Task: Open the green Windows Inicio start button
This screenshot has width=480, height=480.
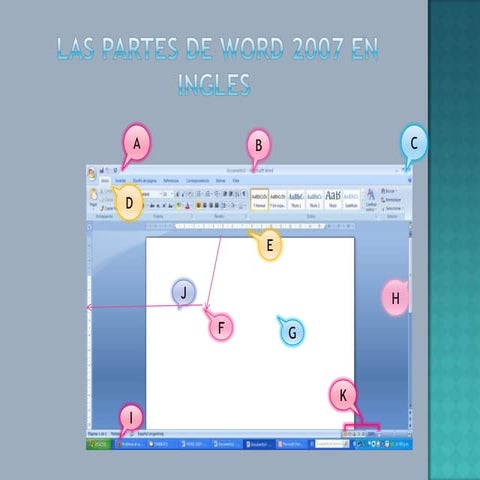Action: tap(99, 444)
